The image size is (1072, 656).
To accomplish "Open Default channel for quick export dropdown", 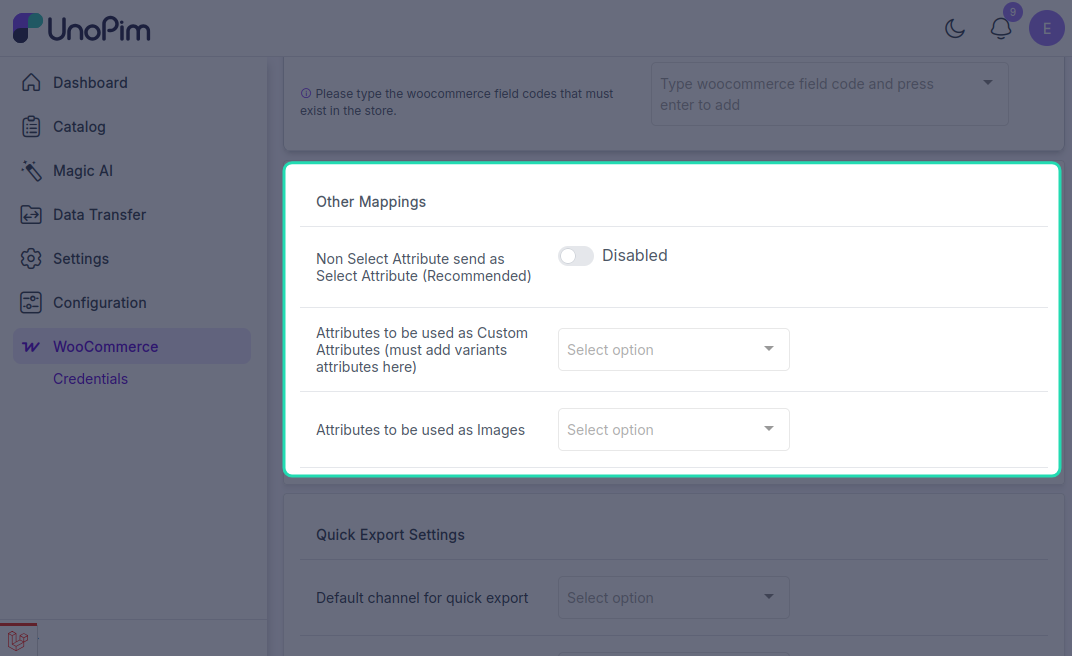I will coord(673,597).
